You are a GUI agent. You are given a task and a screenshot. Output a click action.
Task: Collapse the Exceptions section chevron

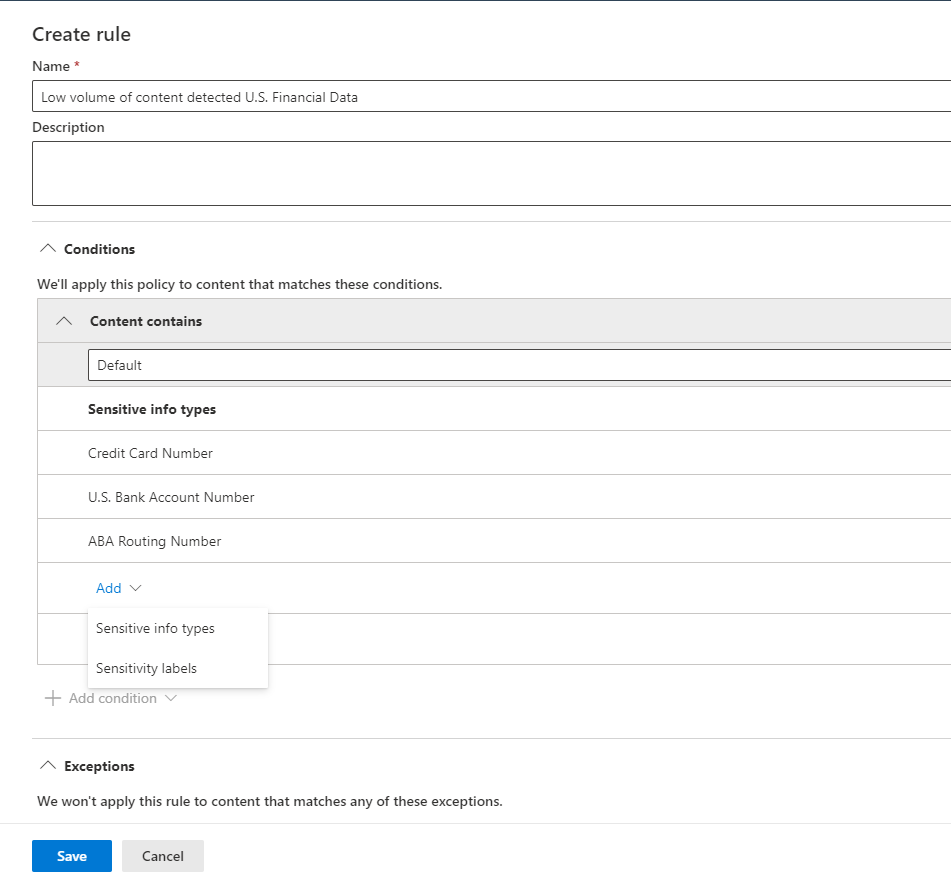(x=47, y=765)
